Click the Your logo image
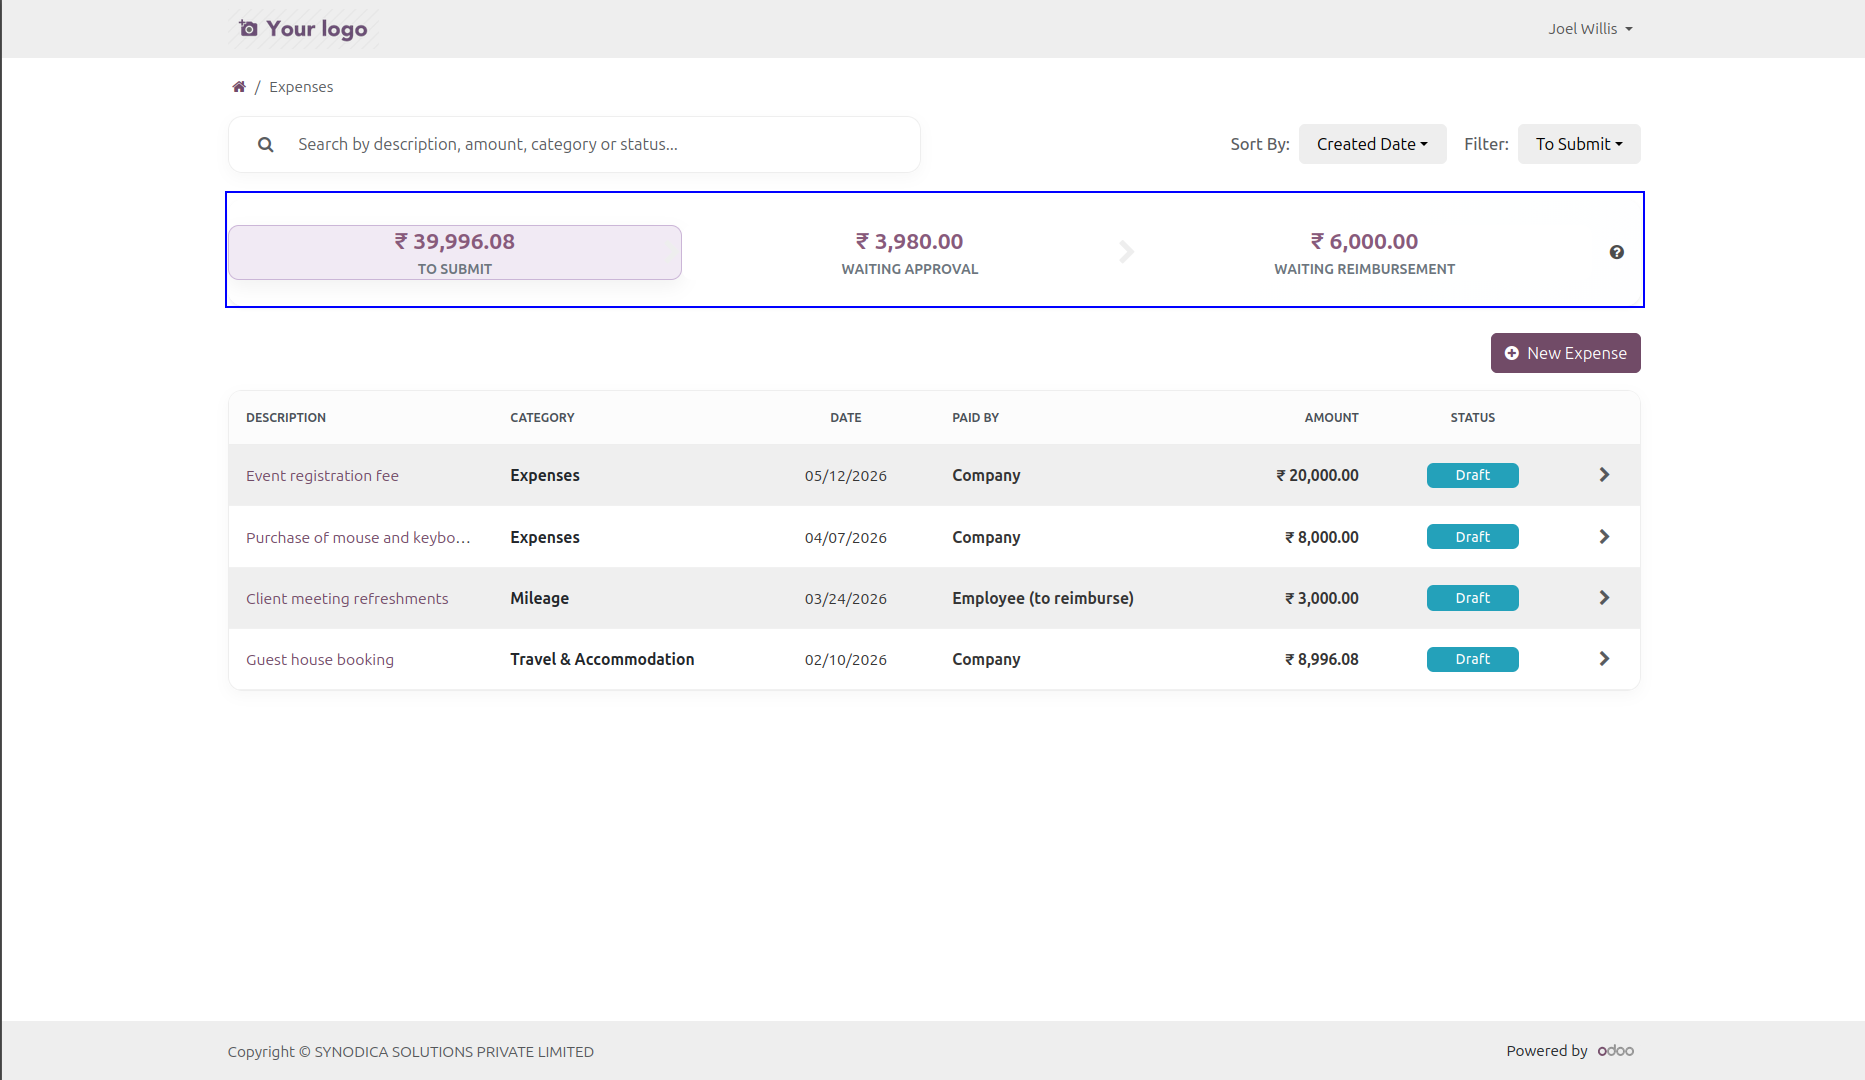 pyautogui.click(x=303, y=29)
